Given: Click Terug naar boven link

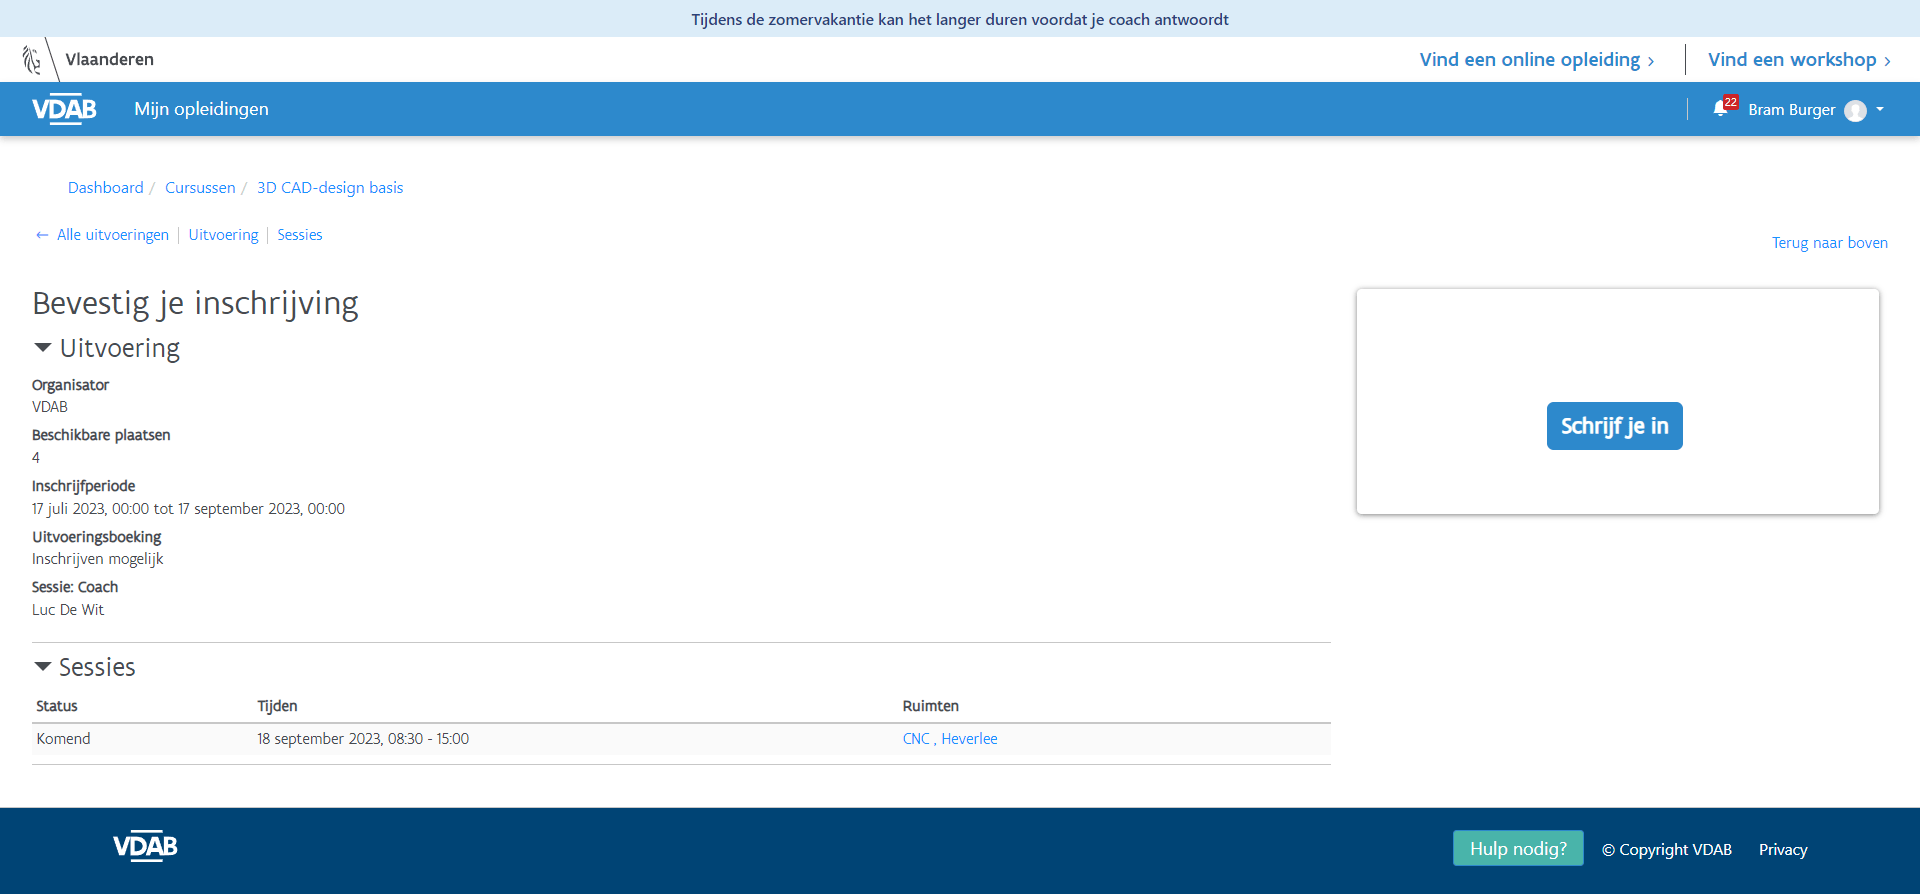Looking at the screenshot, I should point(1829,243).
